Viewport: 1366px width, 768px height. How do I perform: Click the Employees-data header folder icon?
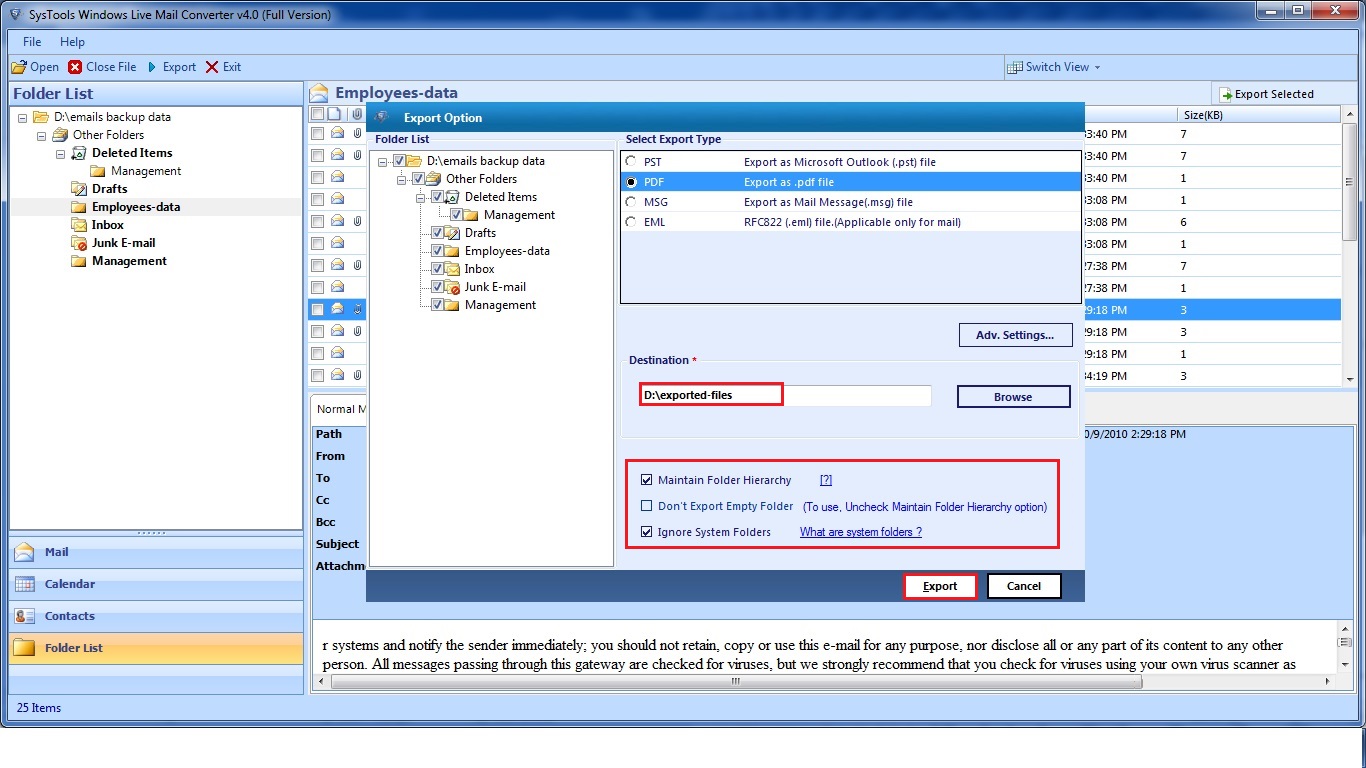pos(319,93)
